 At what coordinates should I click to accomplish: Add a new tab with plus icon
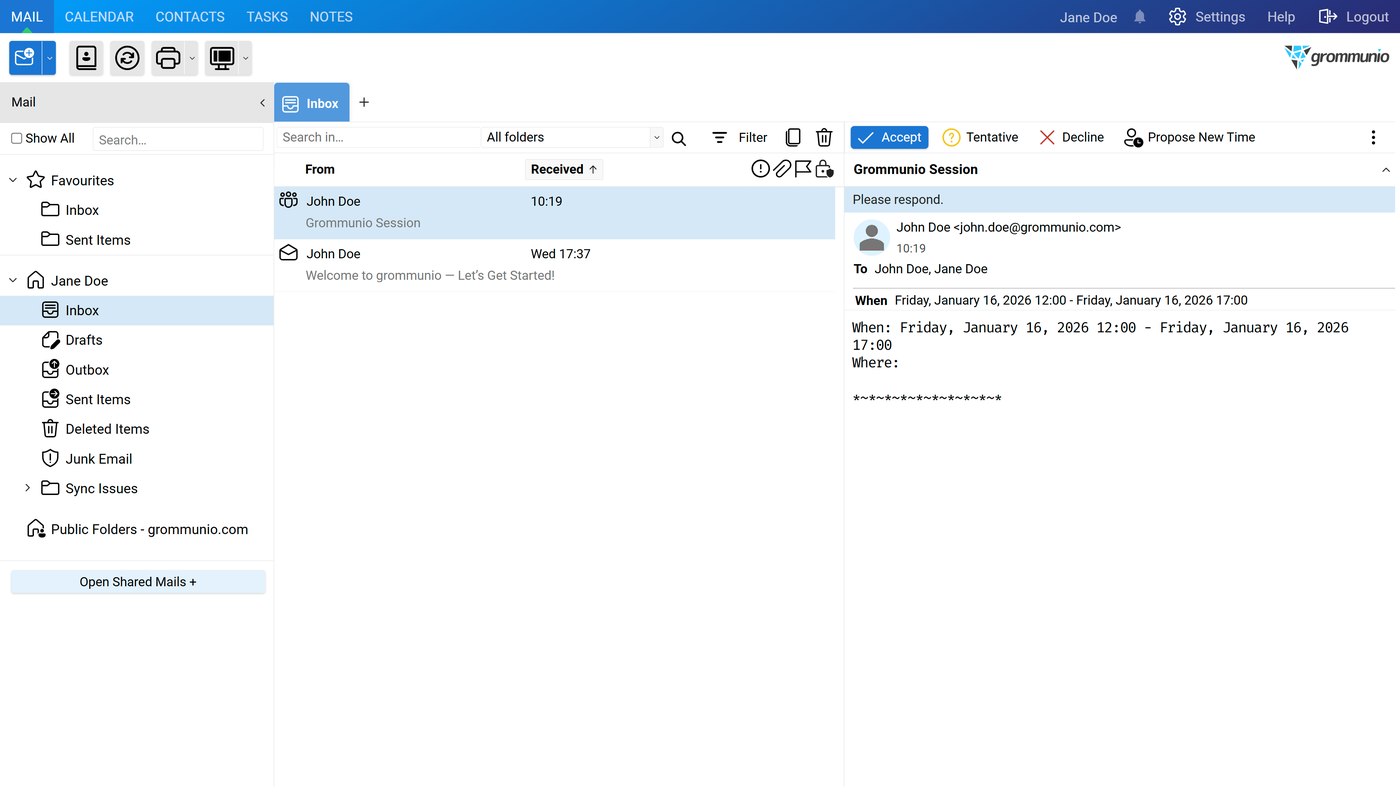point(364,102)
